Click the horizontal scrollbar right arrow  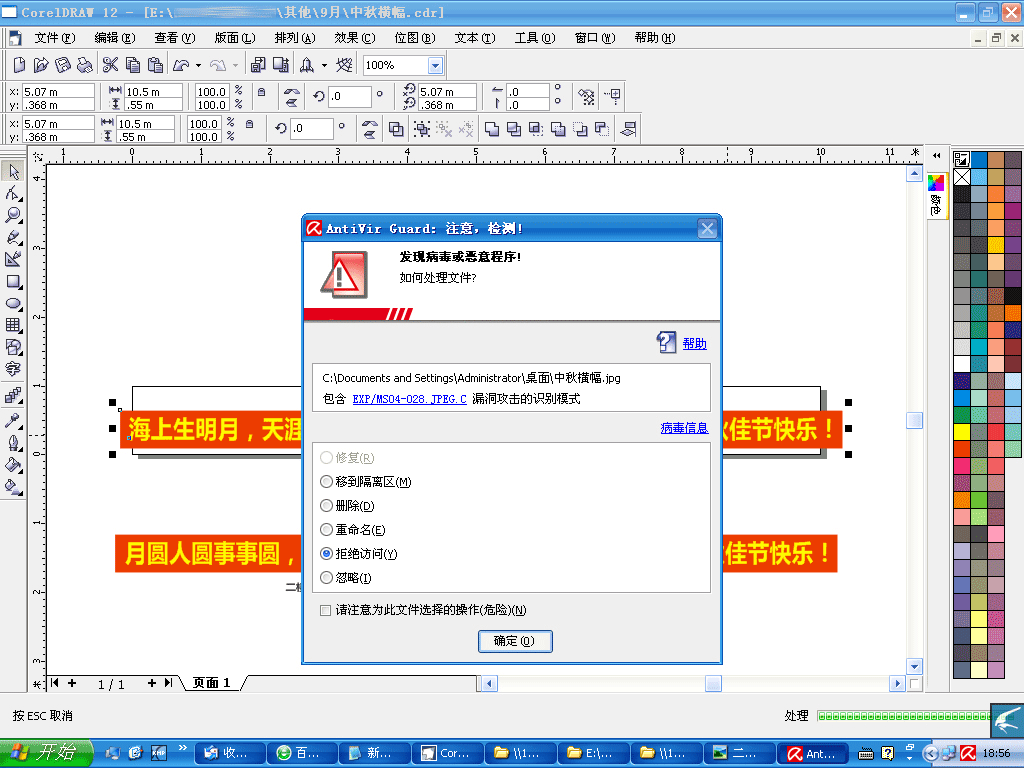pyautogui.click(x=897, y=683)
